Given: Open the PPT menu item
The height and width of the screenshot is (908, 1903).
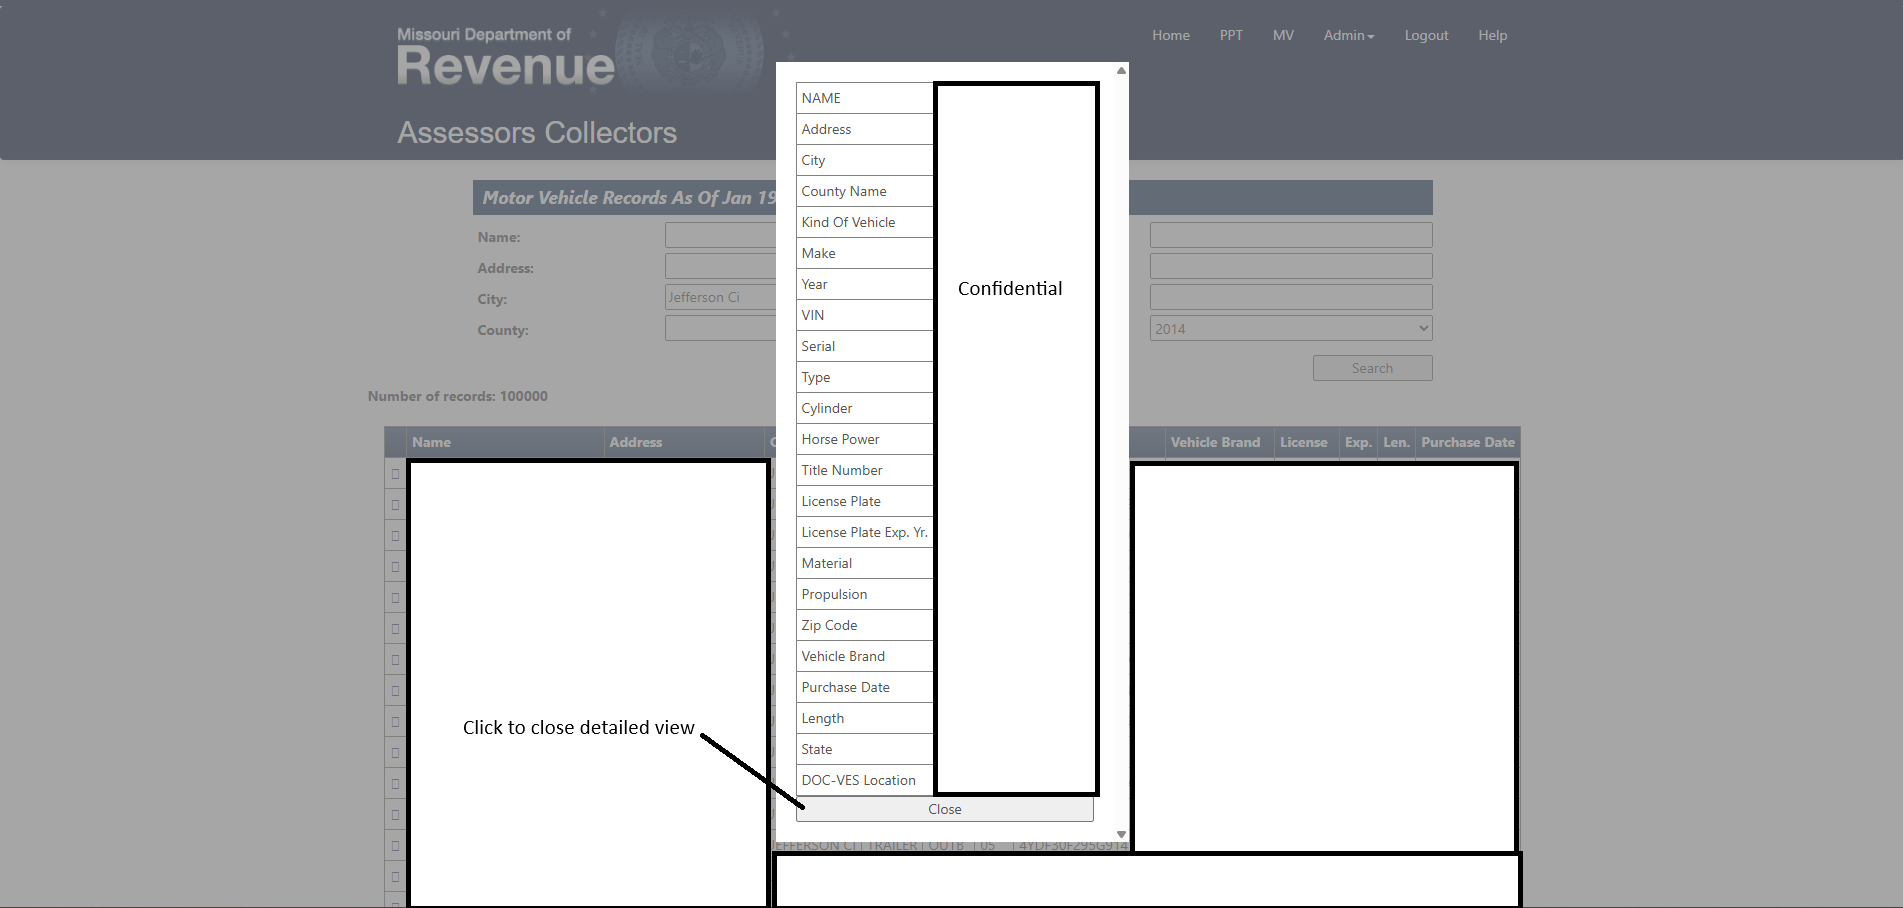Looking at the screenshot, I should point(1231,35).
